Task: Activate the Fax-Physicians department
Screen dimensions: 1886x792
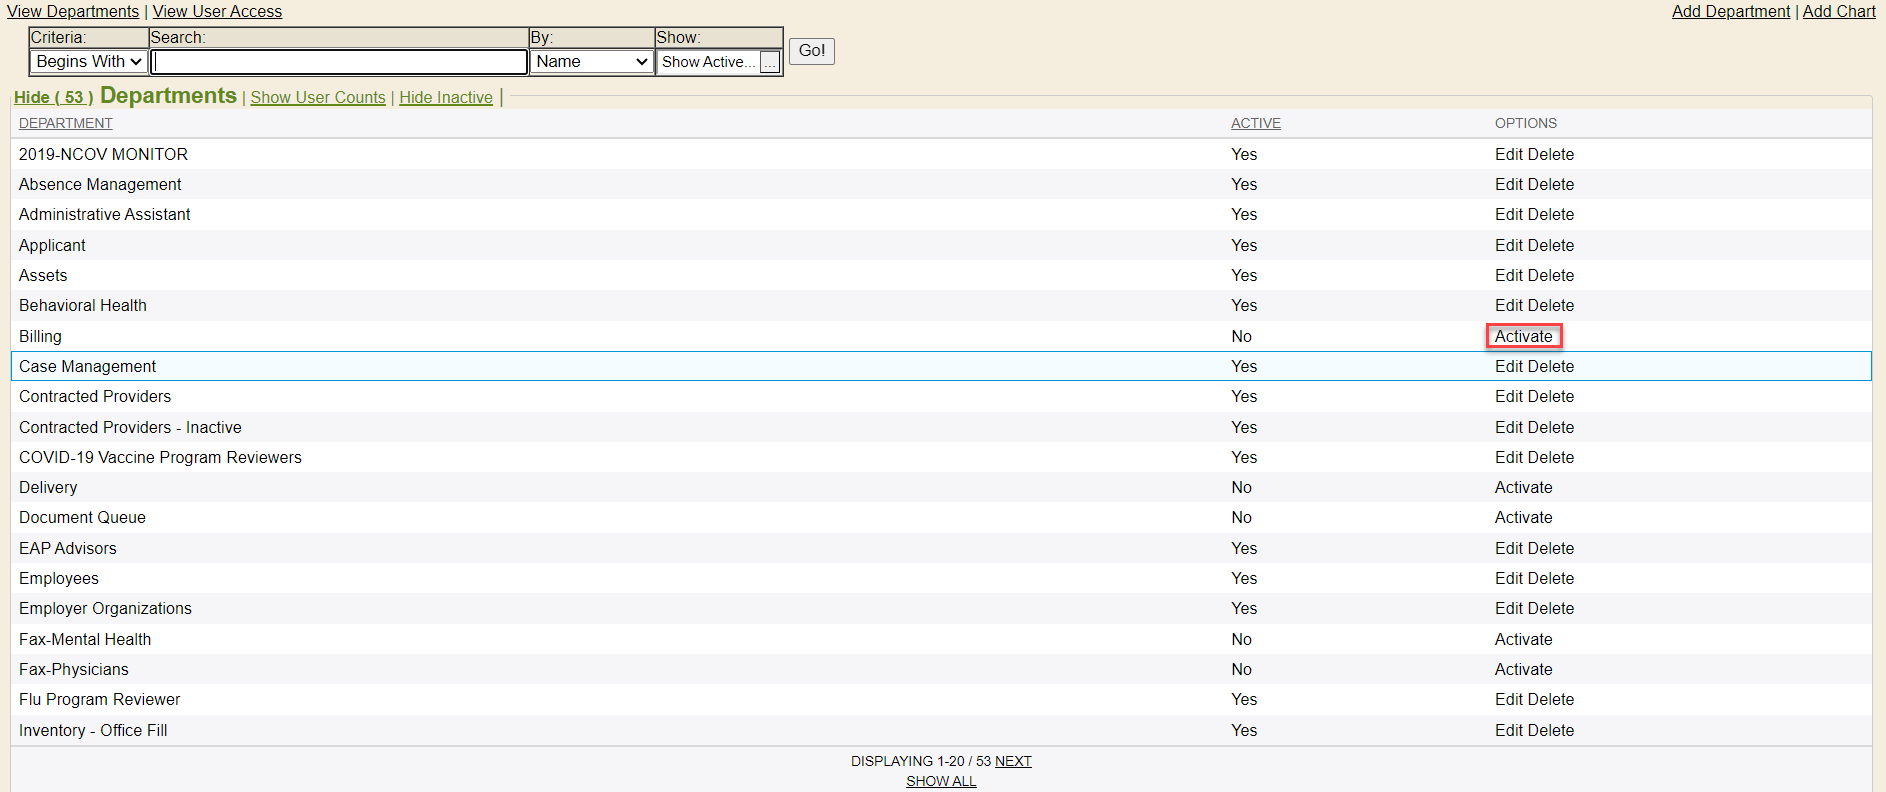Action: point(1523,669)
